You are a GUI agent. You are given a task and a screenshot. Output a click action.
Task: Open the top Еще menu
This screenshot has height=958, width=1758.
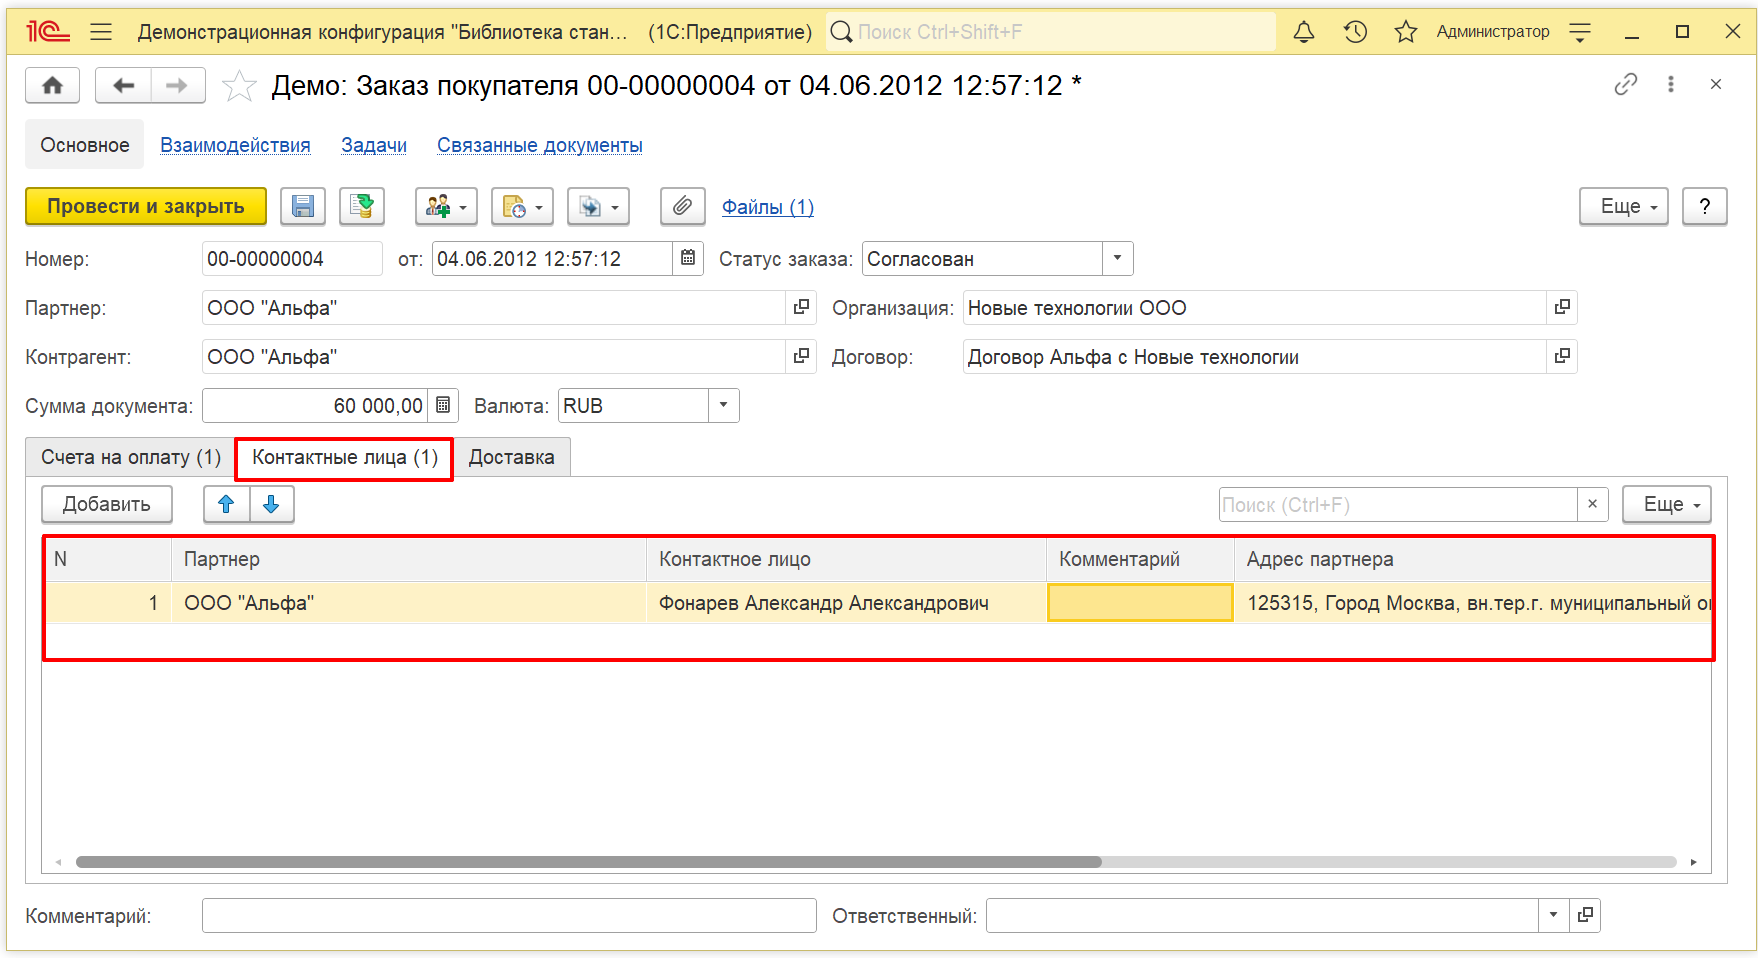[x=1624, y=207]
